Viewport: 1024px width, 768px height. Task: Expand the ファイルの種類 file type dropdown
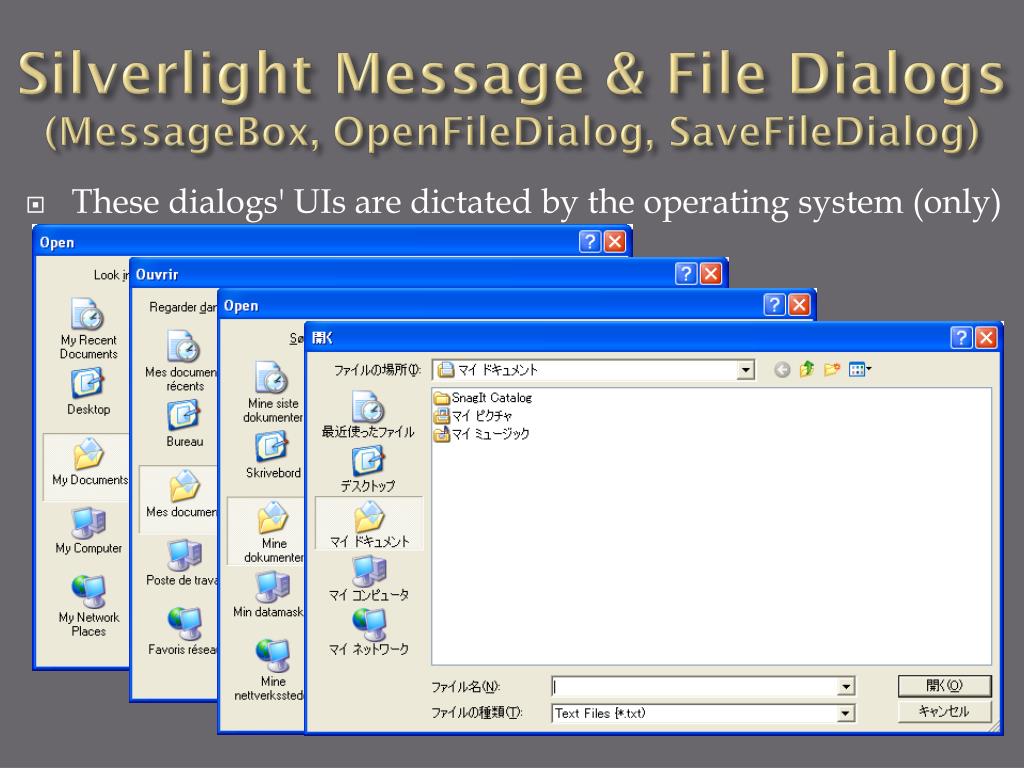click(845, 713)
